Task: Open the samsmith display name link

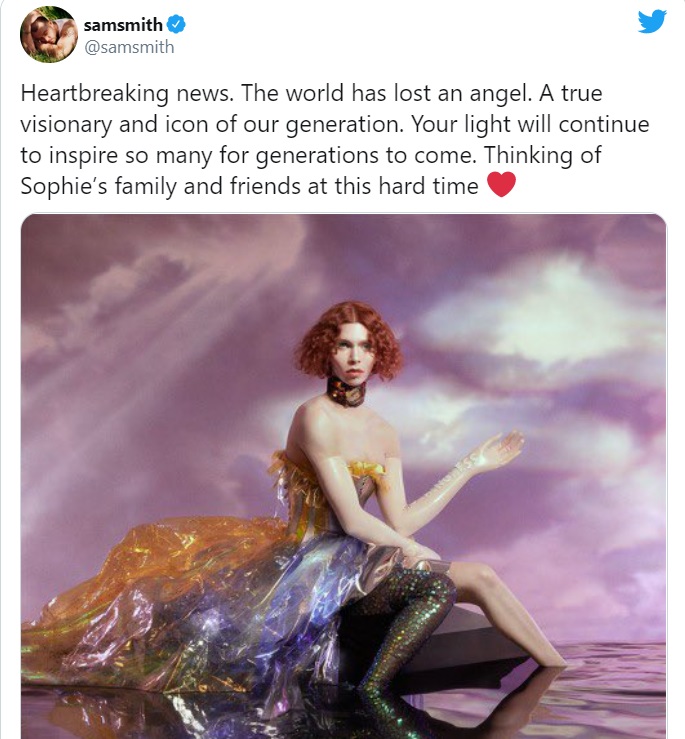Action: (x=123, y=25)
